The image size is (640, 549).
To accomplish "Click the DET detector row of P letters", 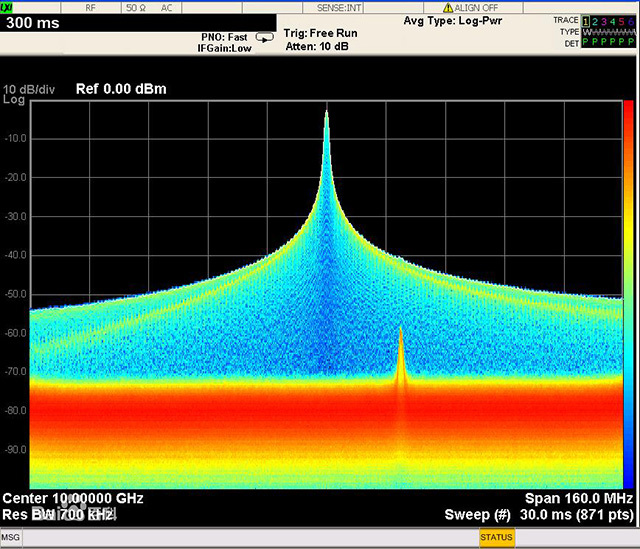I will click(609, 42).
